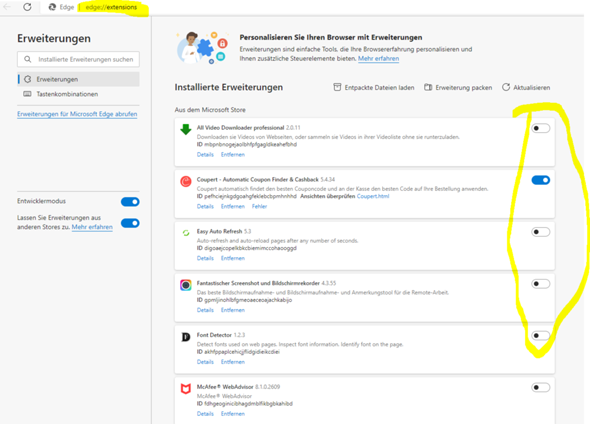Click the personalization banner illustration
The image size is (590, 424).
coord(202,48)
